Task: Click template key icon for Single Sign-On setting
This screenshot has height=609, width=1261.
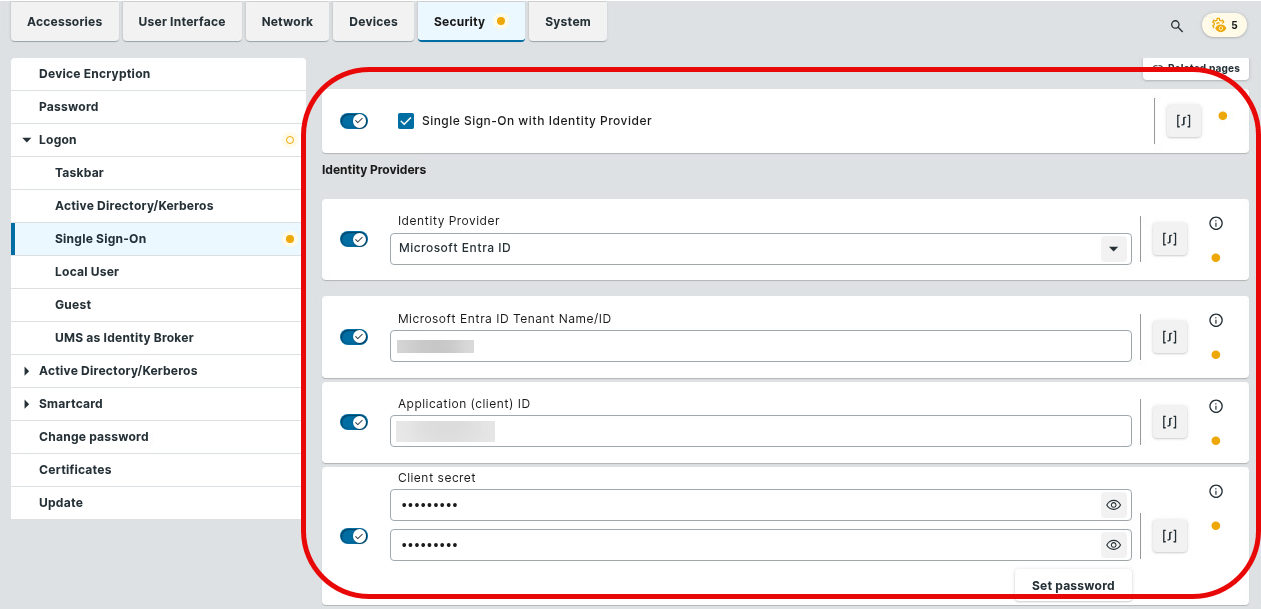Action: [x=1183, y=121]
